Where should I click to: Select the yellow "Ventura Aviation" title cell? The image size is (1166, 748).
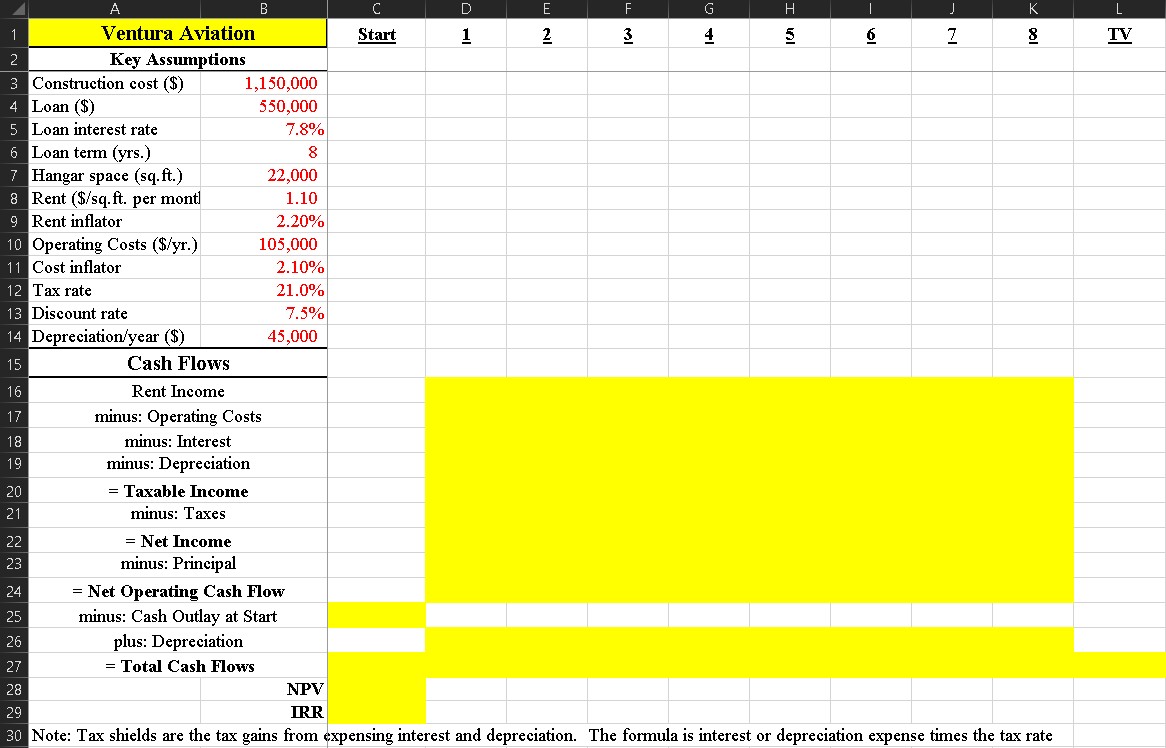click(178, 33)
